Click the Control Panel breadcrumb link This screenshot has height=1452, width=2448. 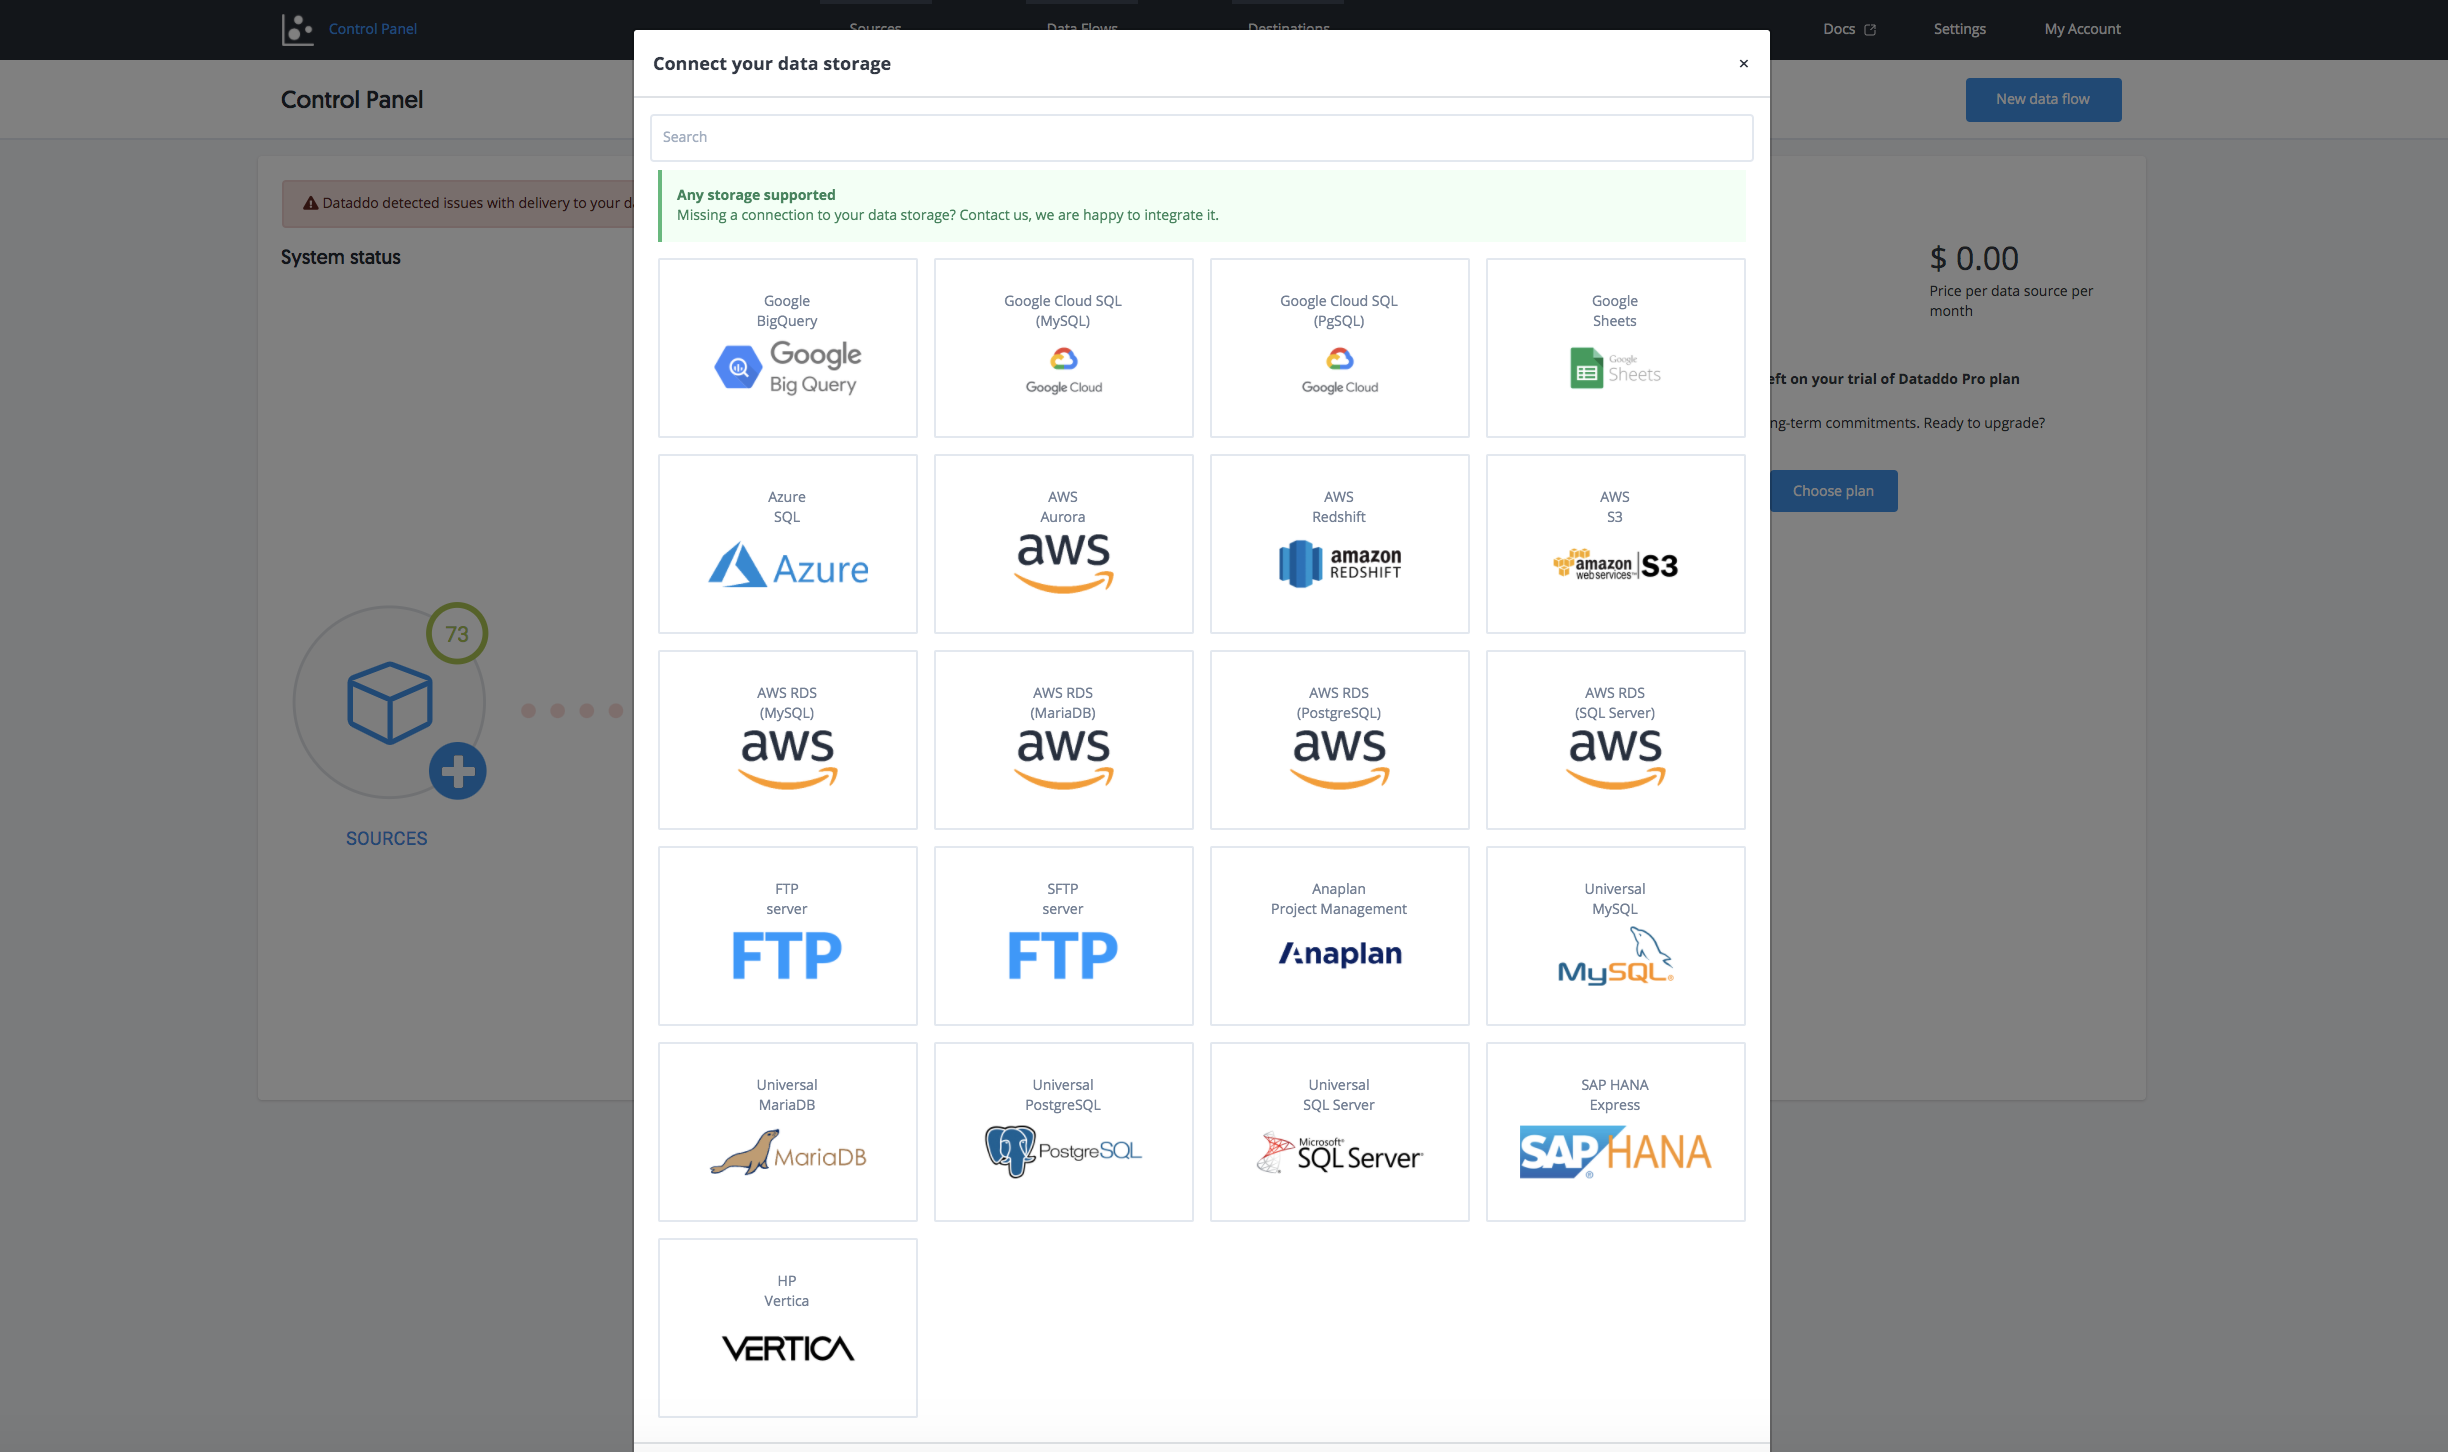coord(372,29)
